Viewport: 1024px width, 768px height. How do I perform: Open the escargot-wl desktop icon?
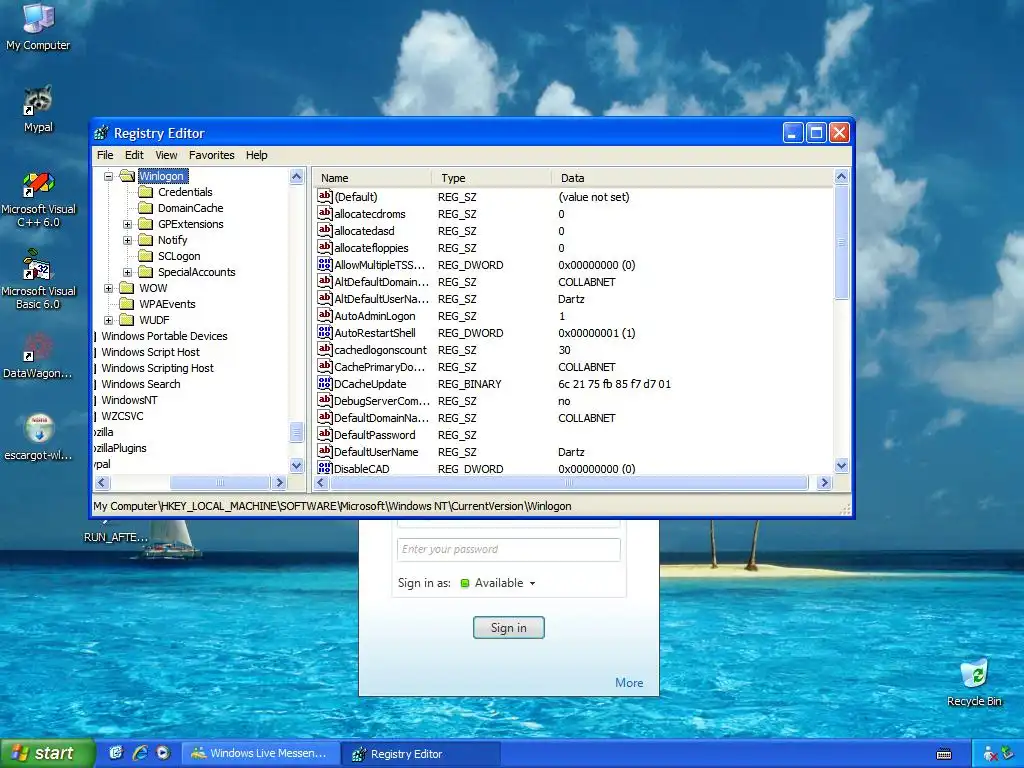coord(38,438)
